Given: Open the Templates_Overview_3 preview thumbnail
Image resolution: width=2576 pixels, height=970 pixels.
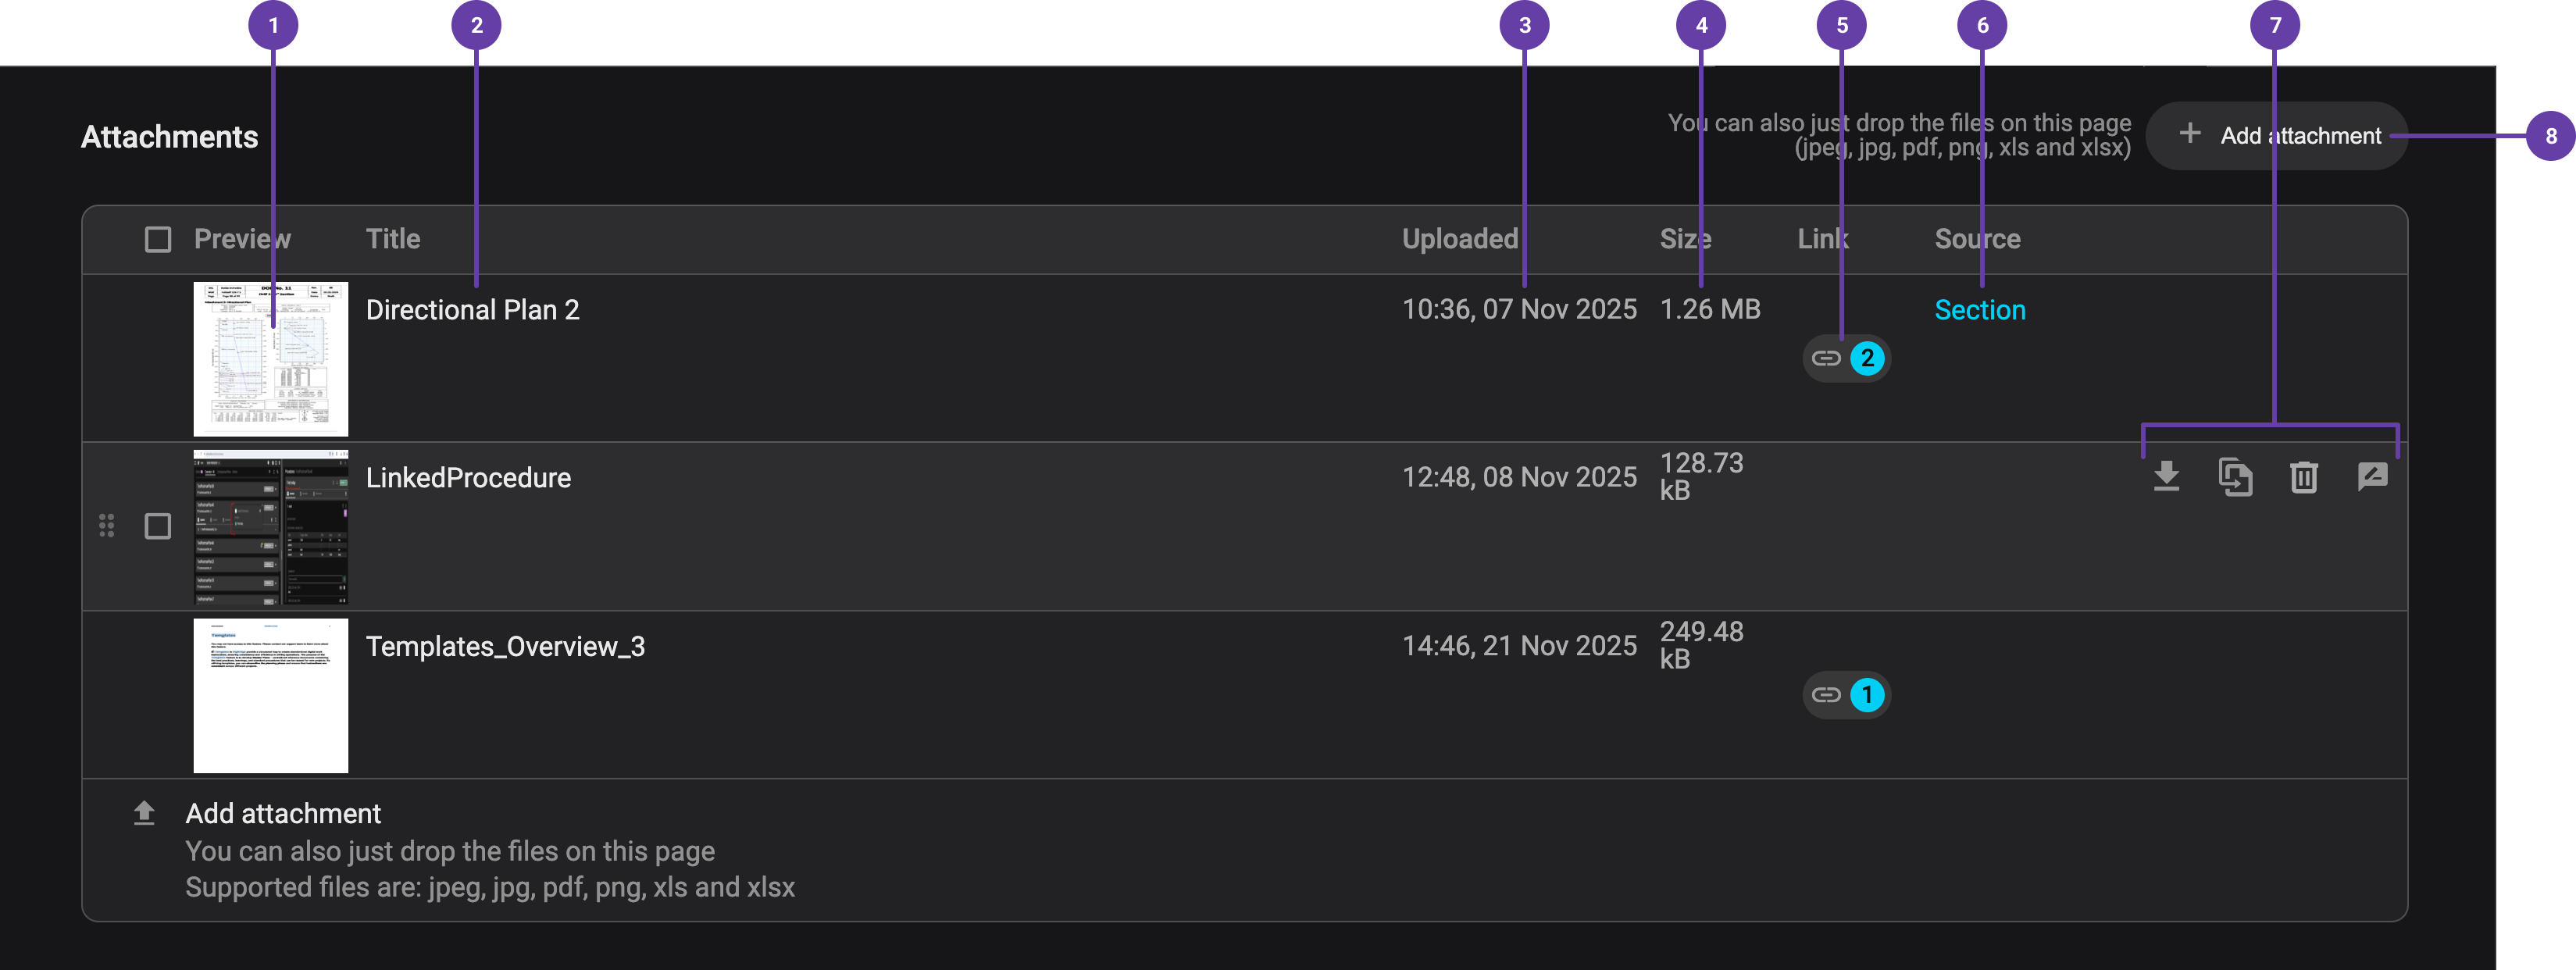Looking at the screenshot, I should pos(270,694).
